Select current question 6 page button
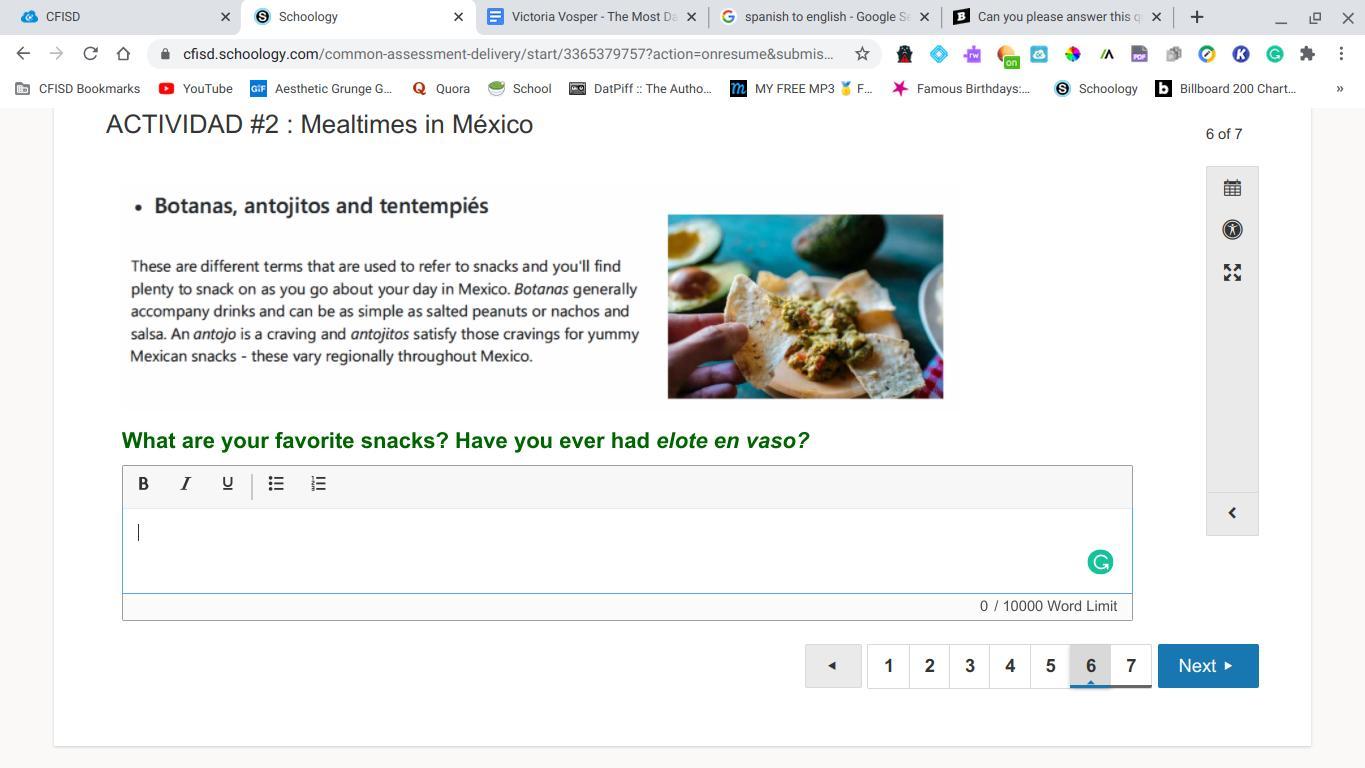 tap(1090, 666)
